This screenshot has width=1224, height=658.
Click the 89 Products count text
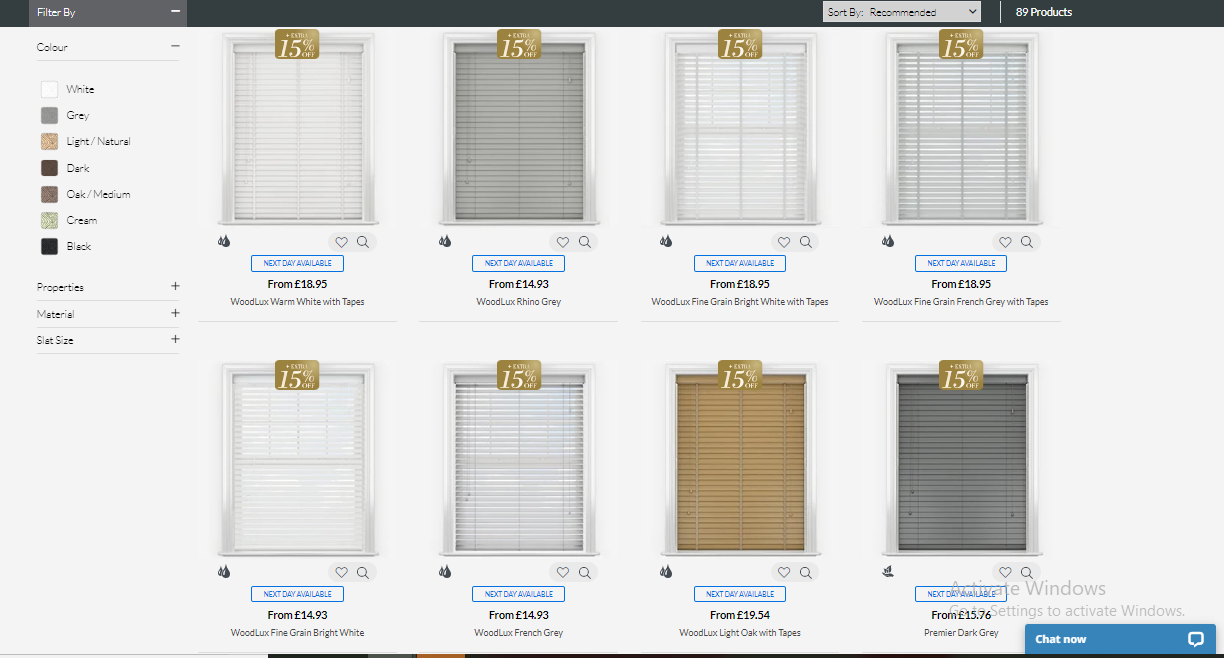(1043, 12)
